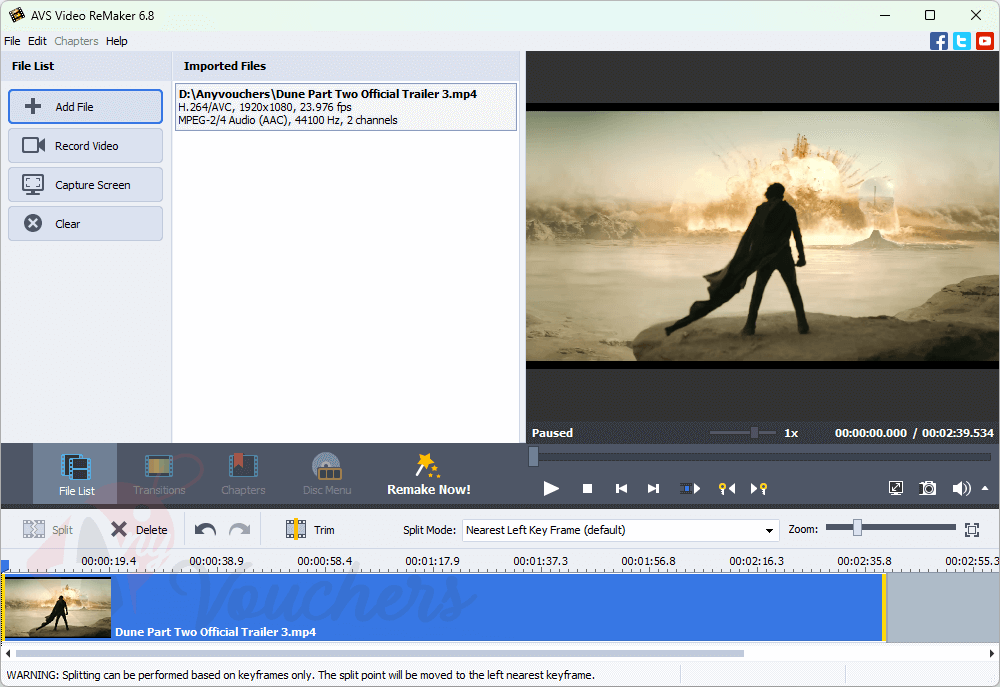This screenshot has width=1000, height=687.
Task: Toggle fit timeline to screen
Action: 971,528
